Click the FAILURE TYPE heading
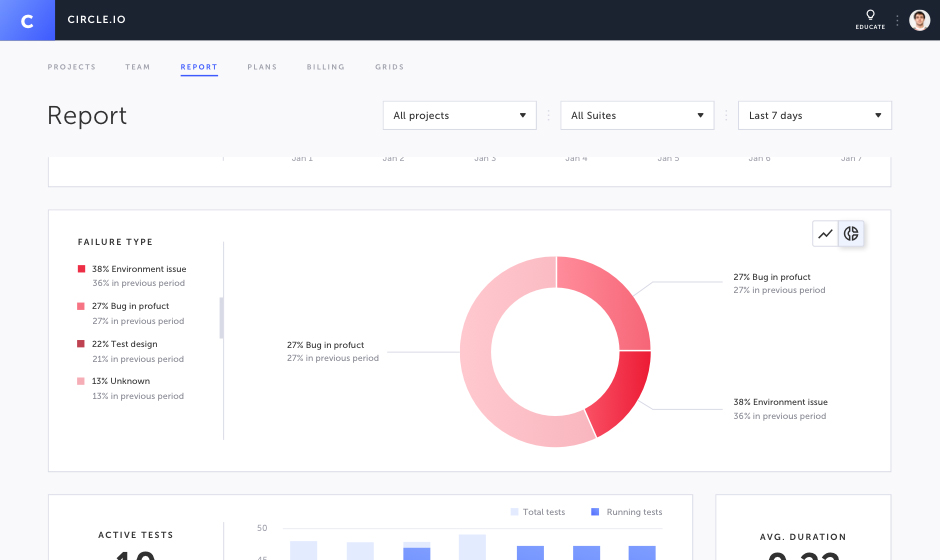 (x=115, y=242)
